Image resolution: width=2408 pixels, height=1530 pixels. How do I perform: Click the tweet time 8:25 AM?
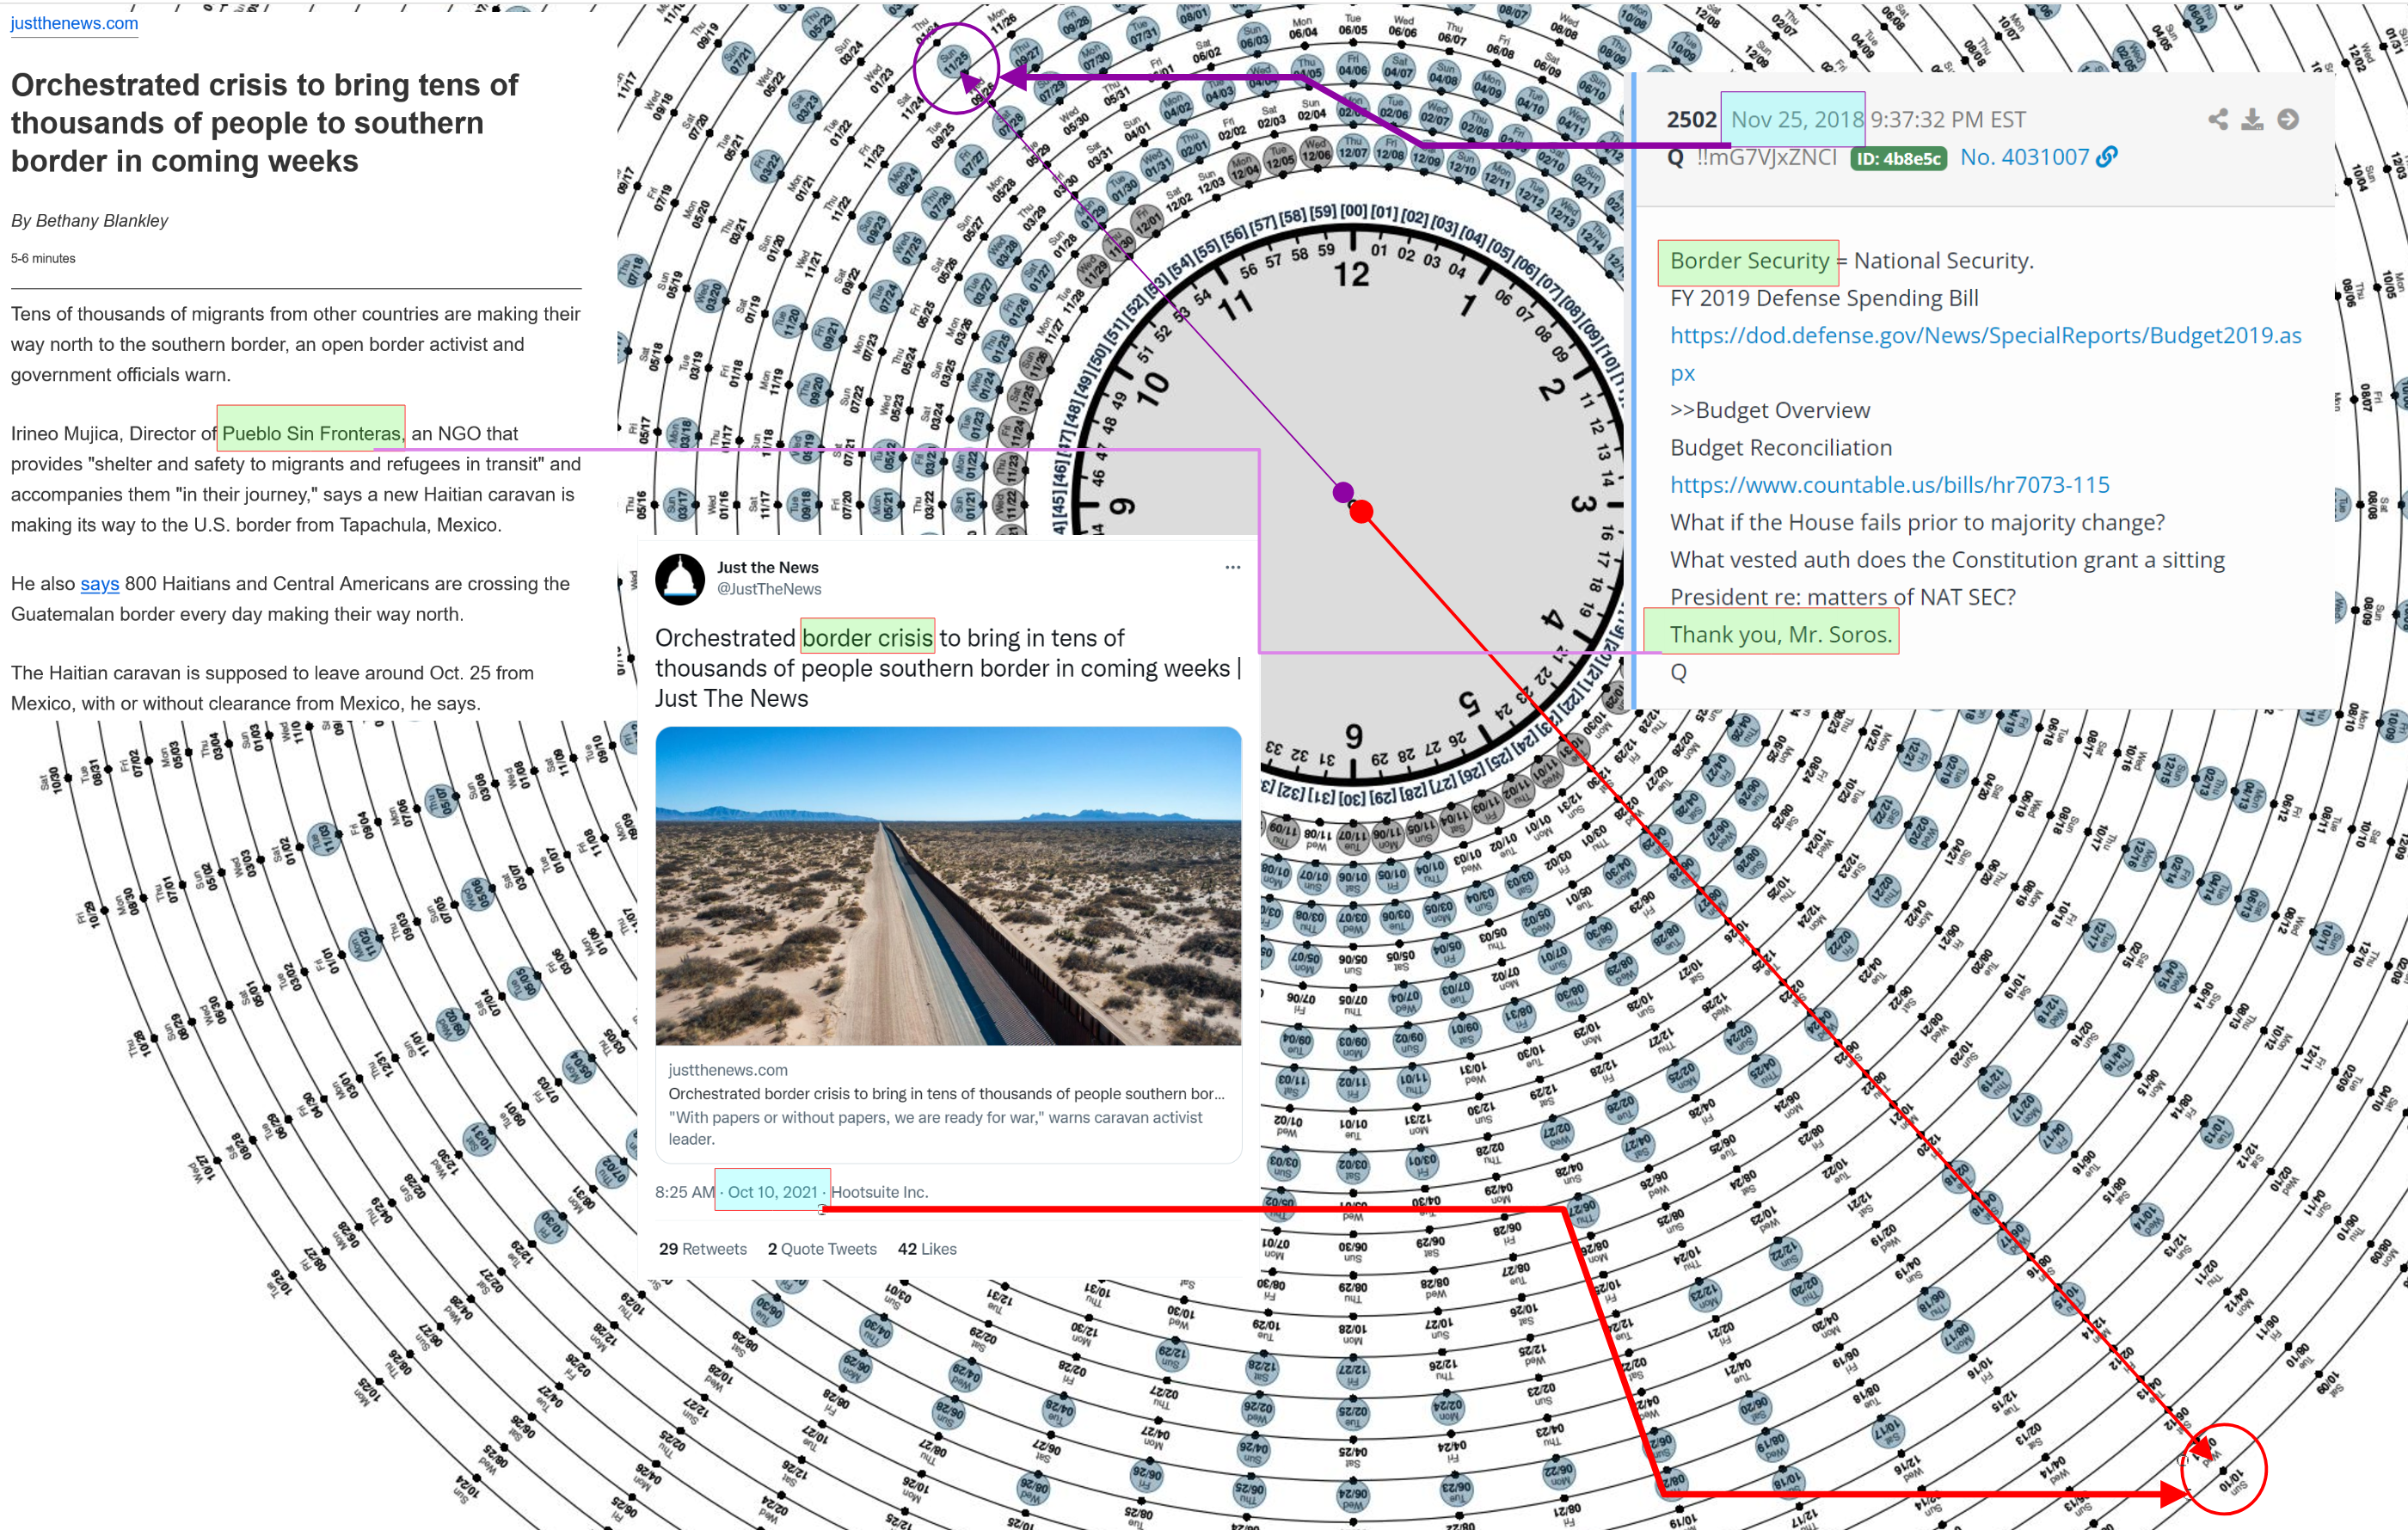685,1192
